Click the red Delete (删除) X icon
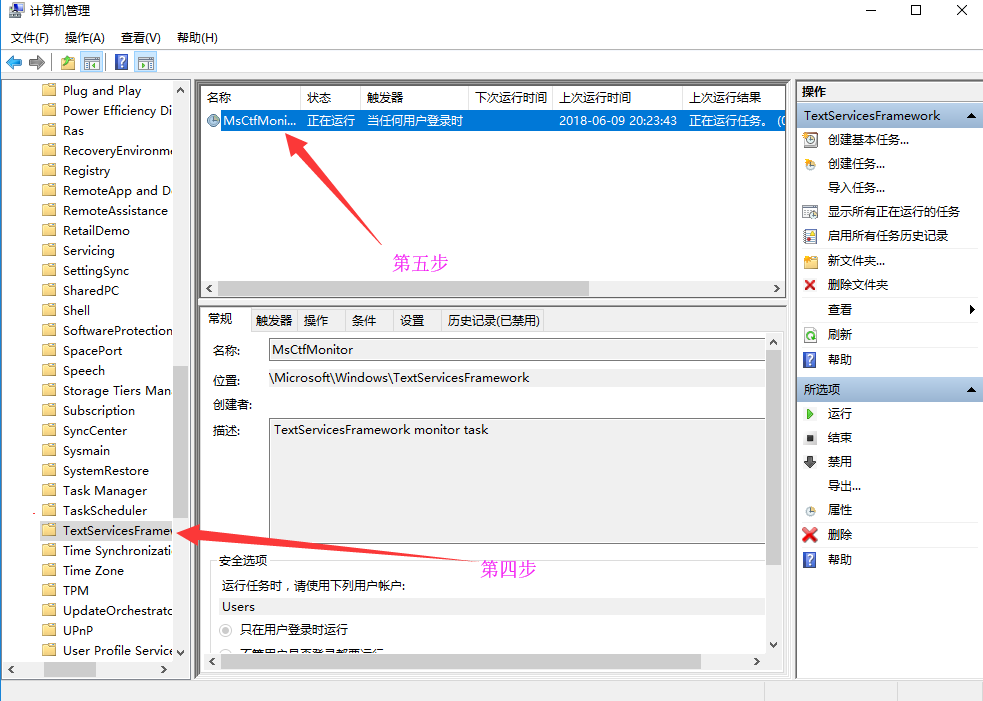Viewport: 983px width, 701px height. pos(810,535)
